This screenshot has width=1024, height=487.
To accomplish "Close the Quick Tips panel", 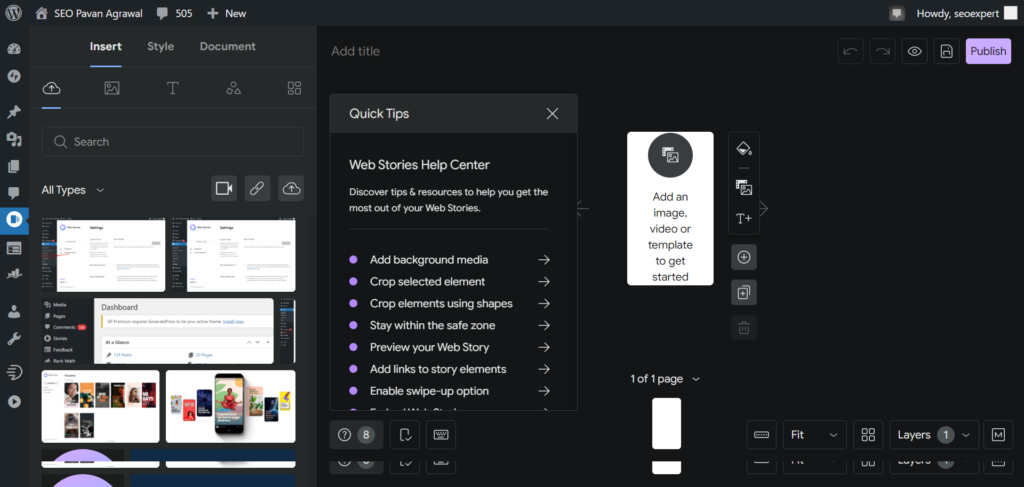I will pos(552,114).
